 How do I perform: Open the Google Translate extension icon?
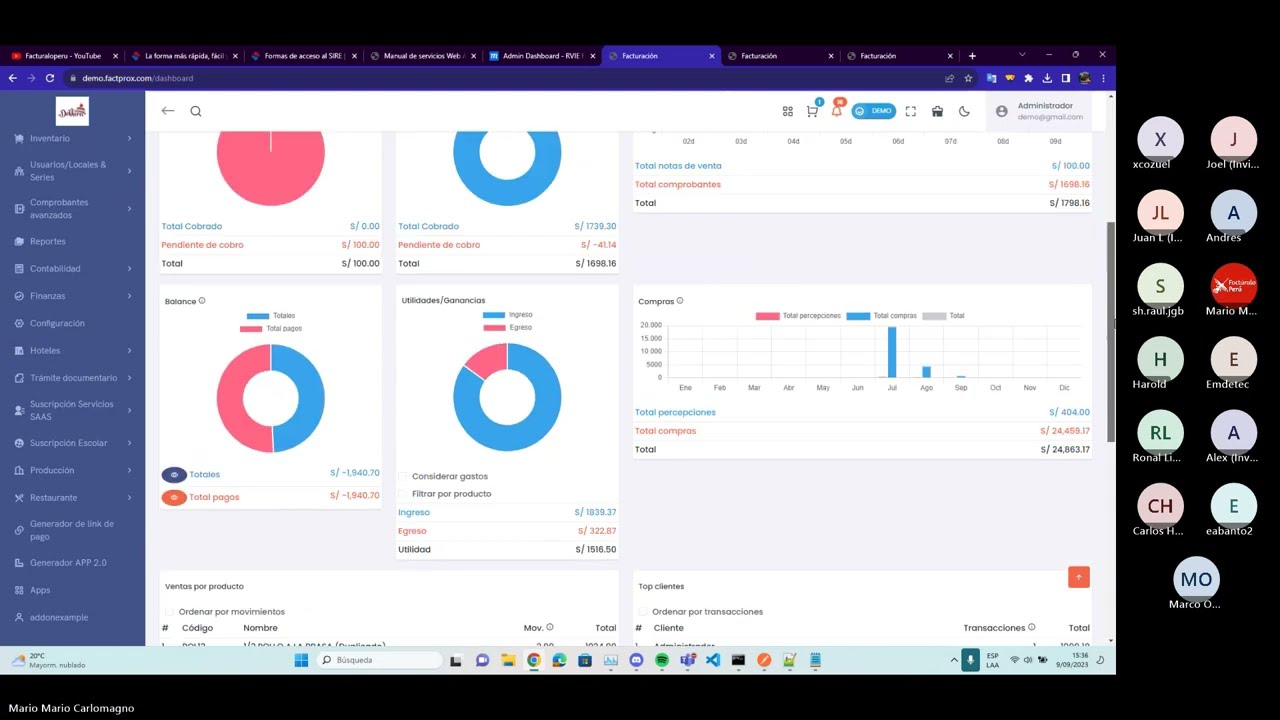click(991, 78)
